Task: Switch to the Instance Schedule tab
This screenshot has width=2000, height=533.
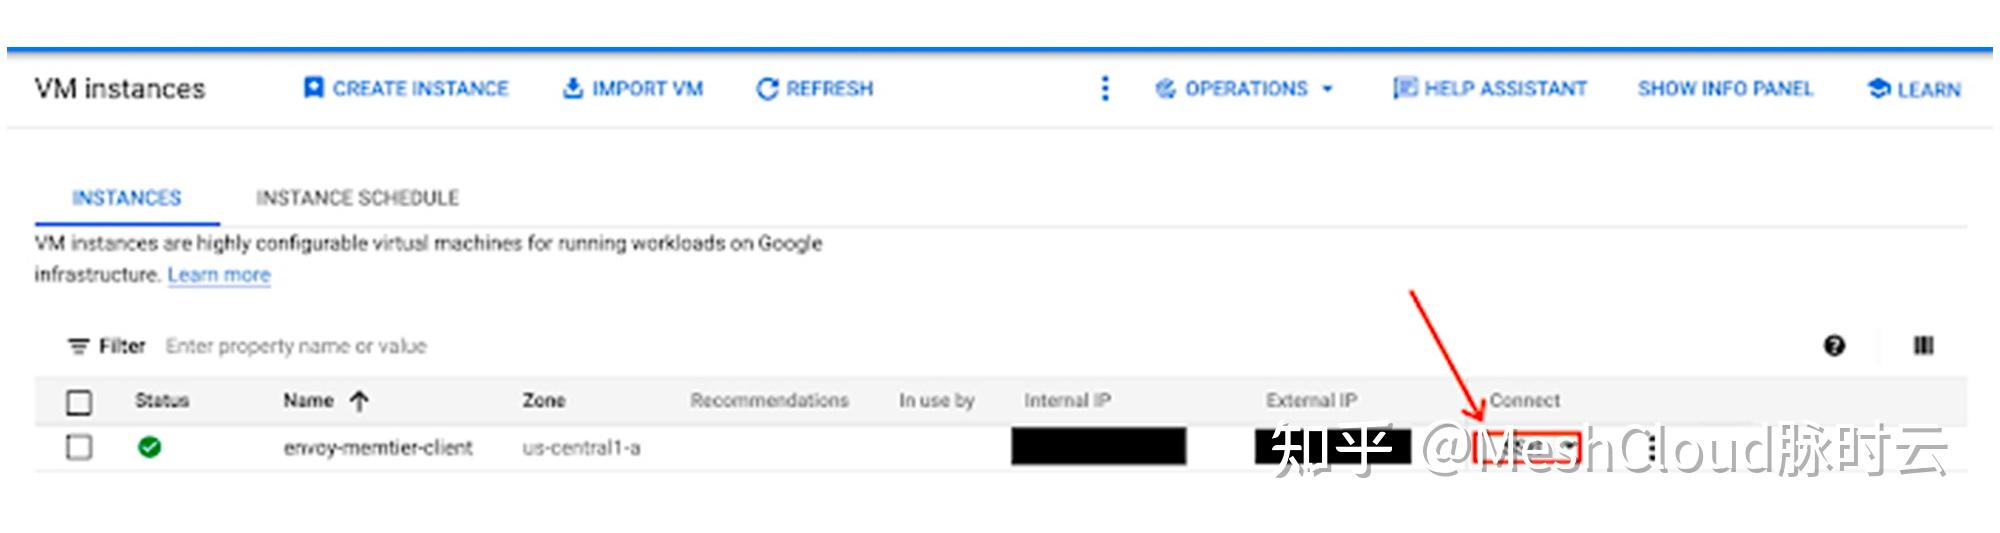Action: [357, 198]
